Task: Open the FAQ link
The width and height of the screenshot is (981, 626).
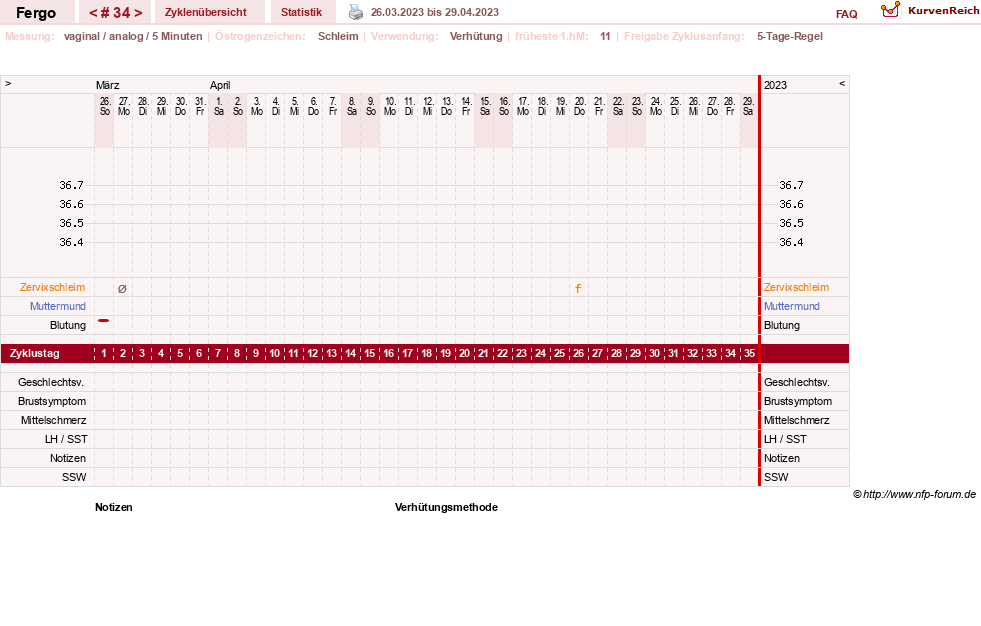Action: (846, 14)
